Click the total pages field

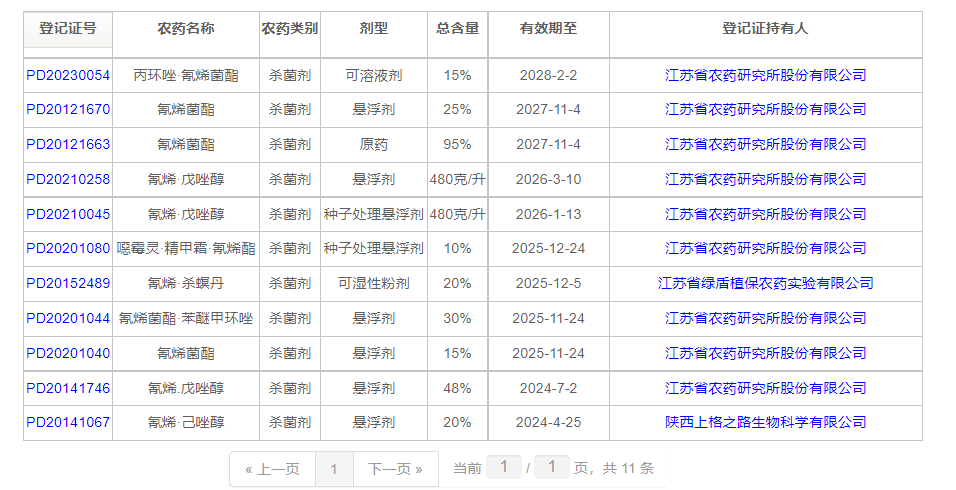tap(552, 467)
